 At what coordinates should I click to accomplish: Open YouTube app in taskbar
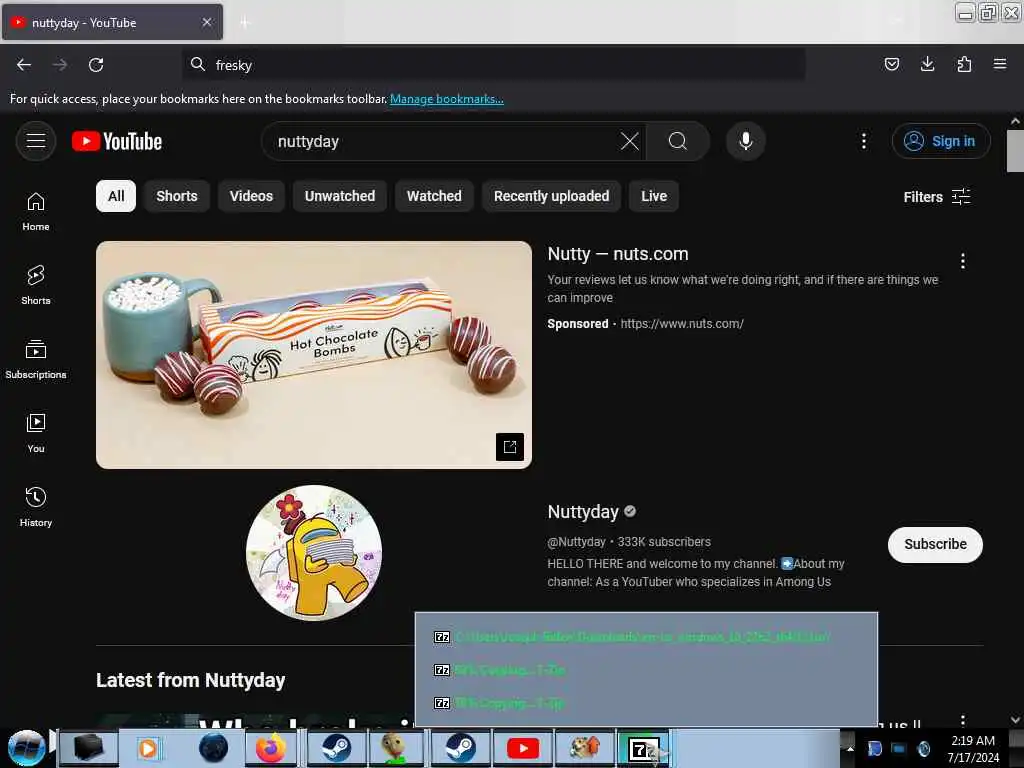[523, 748]
